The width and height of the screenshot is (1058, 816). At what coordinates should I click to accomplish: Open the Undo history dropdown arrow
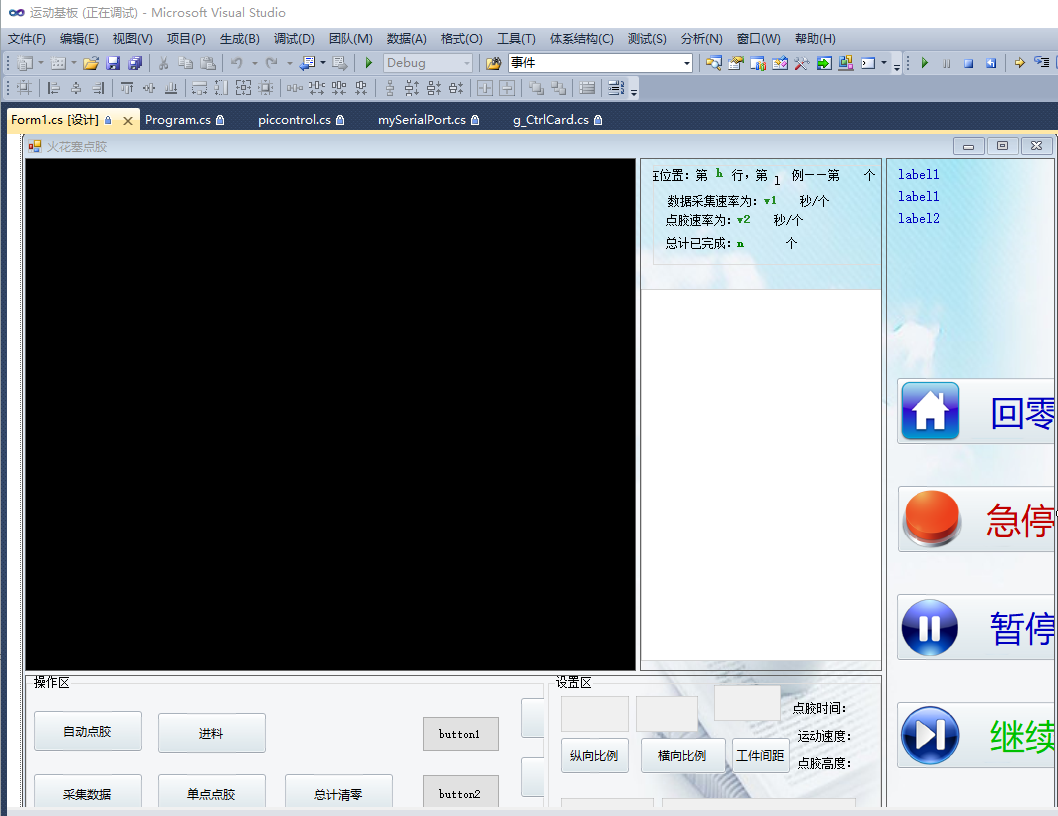[x=254, y=63]
